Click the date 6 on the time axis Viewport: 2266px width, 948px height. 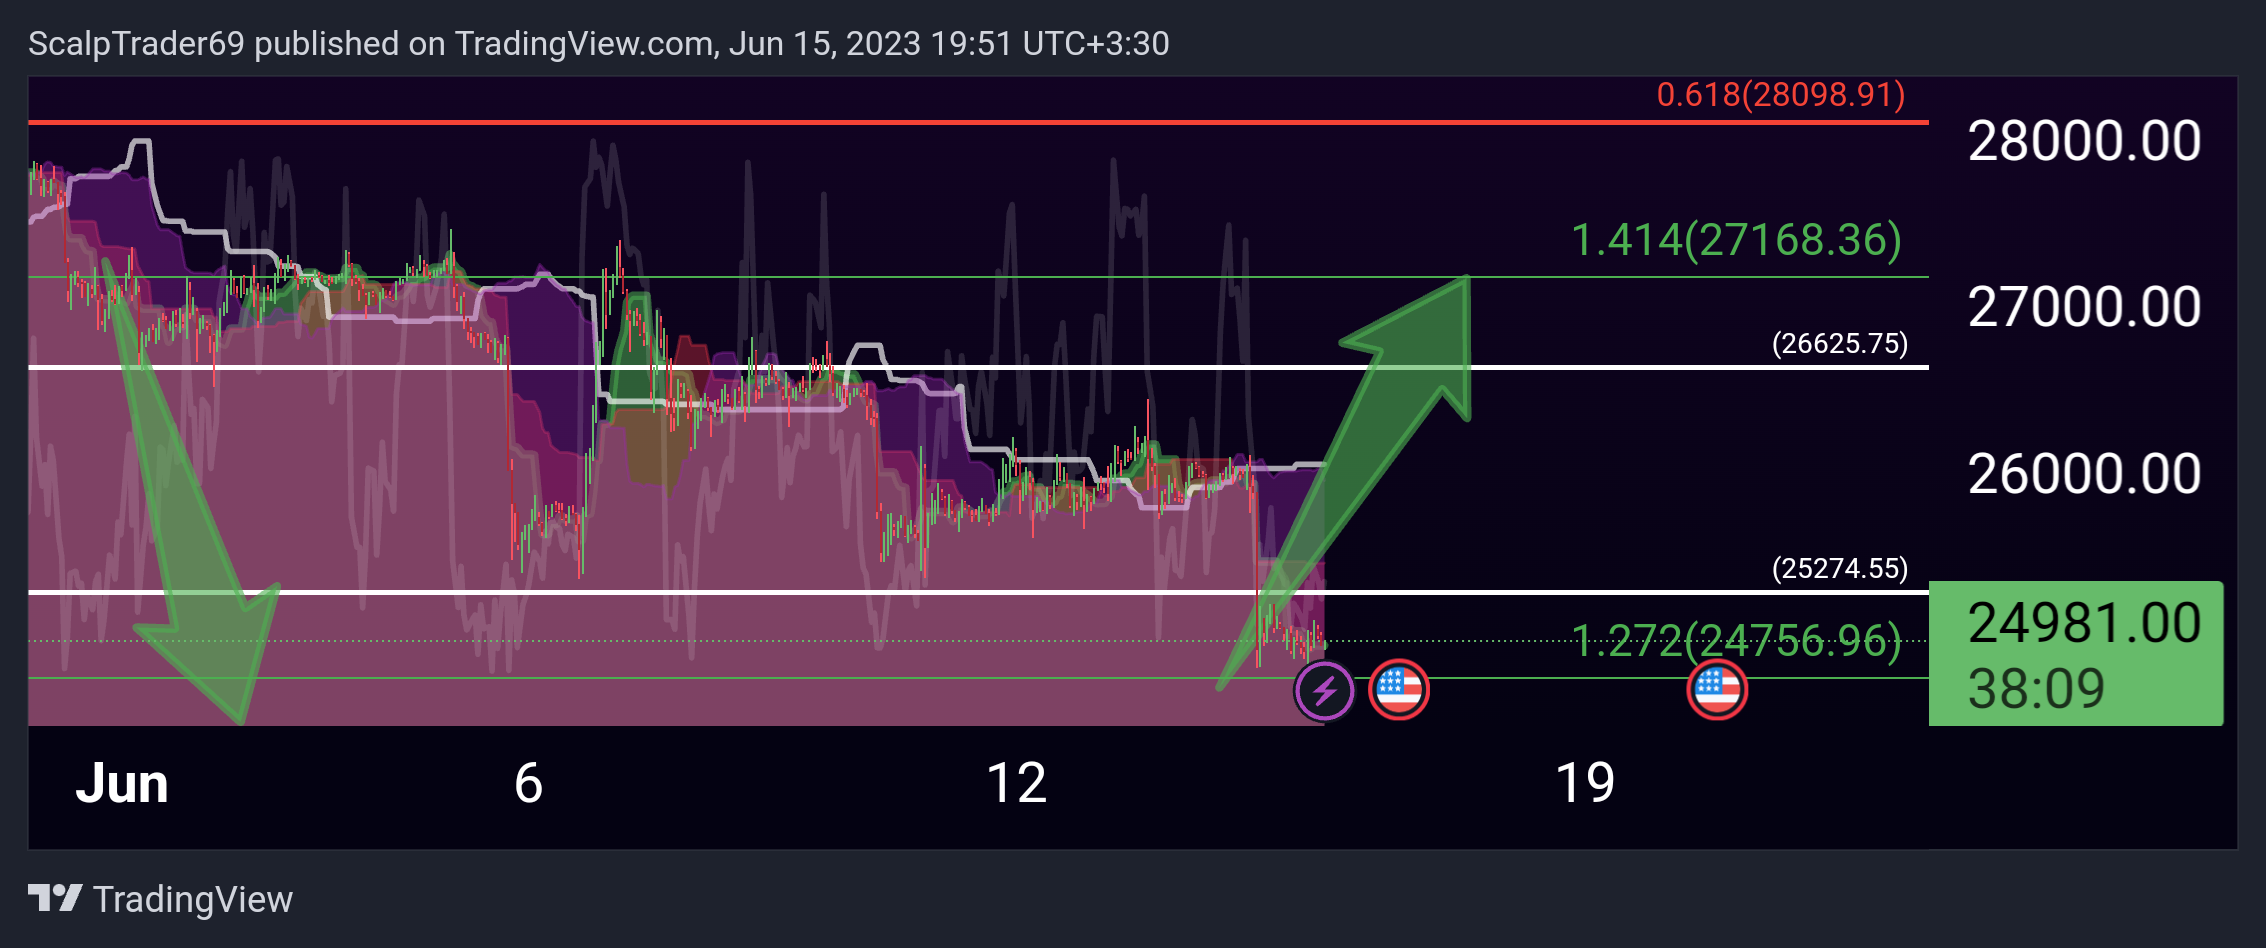point(528,783)
